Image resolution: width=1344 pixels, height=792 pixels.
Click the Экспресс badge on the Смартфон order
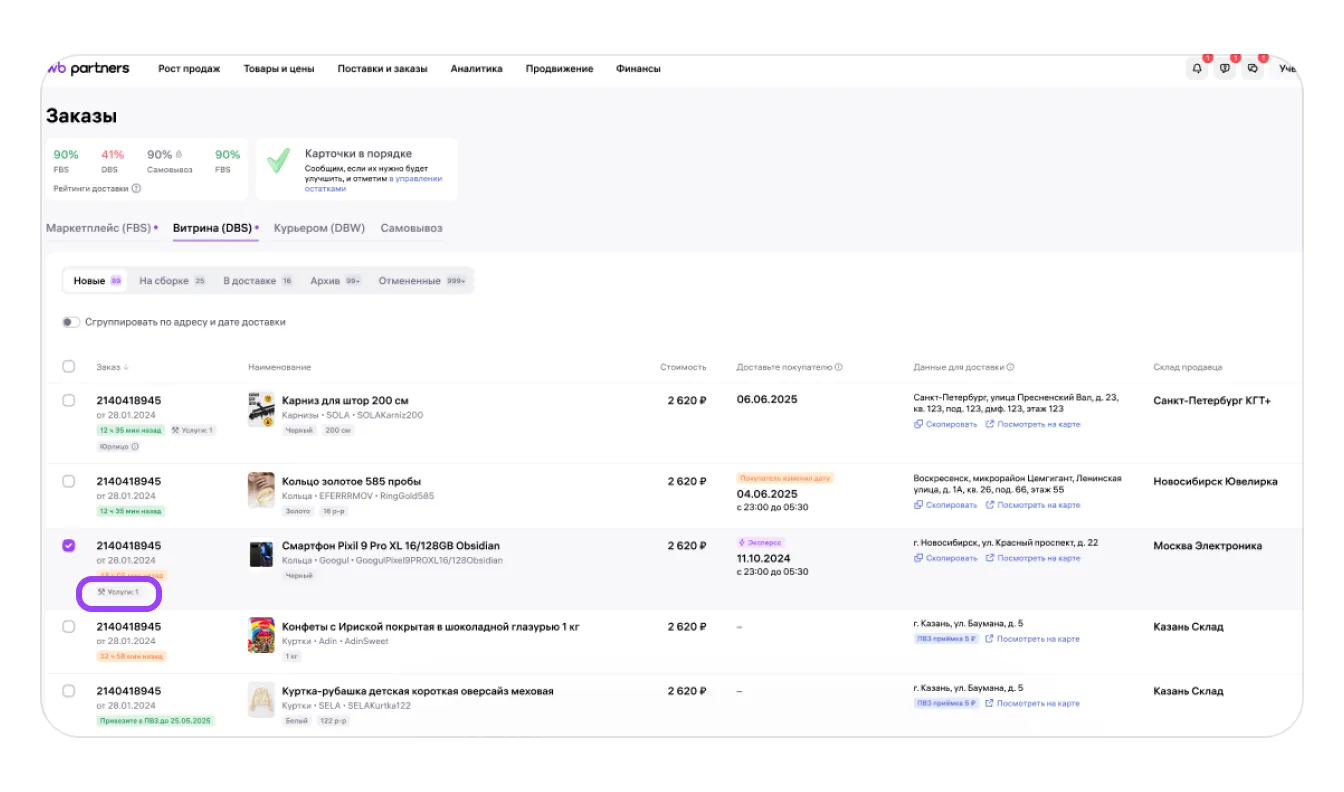(763, 543)
